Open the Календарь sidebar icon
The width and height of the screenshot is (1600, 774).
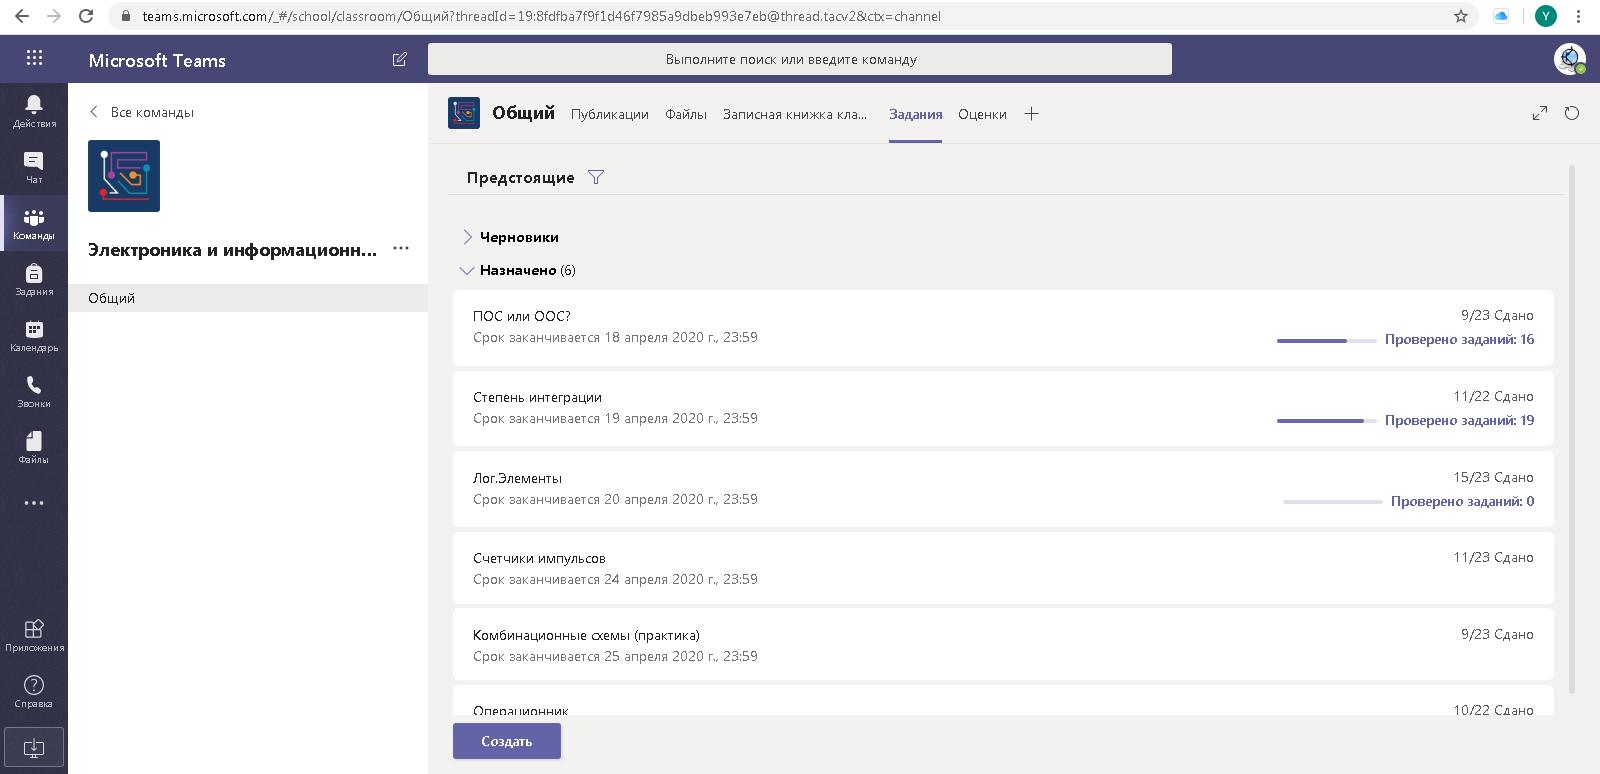(x=34, y=334)
